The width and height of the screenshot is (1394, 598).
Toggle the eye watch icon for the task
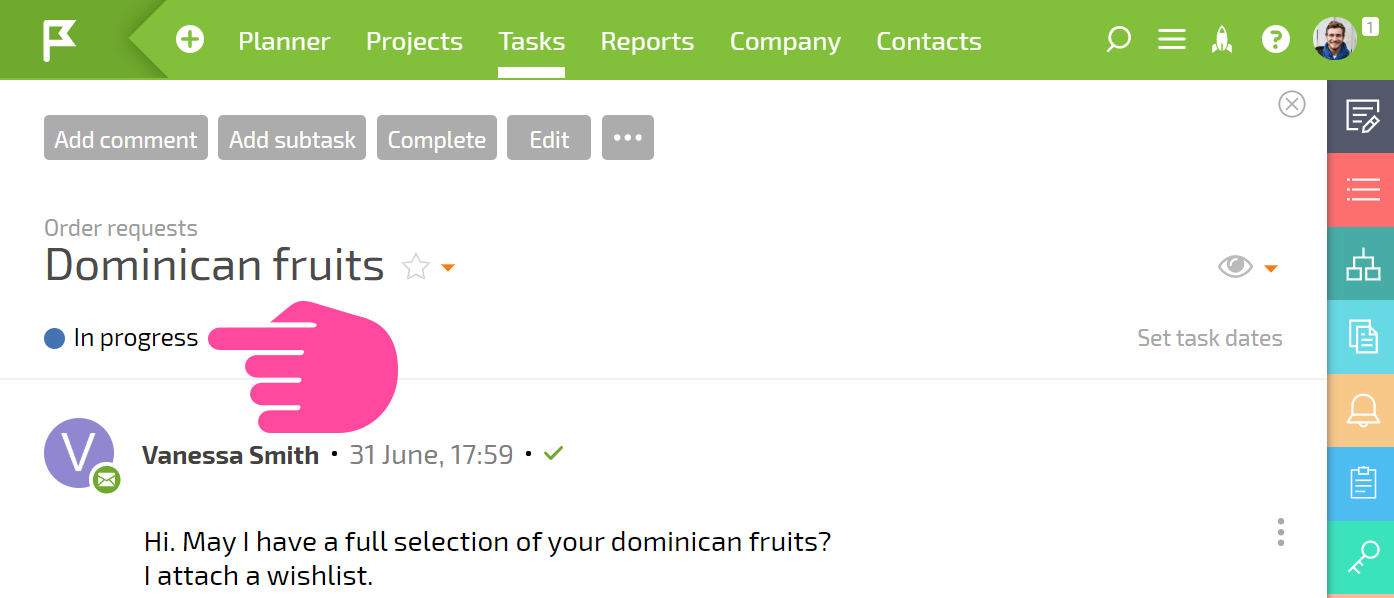pos(1235,267)
